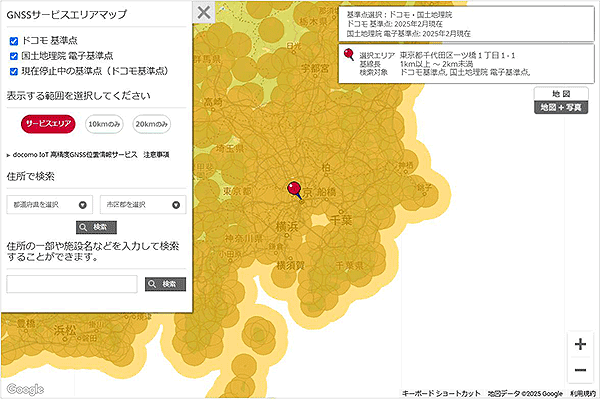This screenshot has width=600, height=399.
Task: Switch the map to 地図＋写真 view
Action: click(561, 107)
